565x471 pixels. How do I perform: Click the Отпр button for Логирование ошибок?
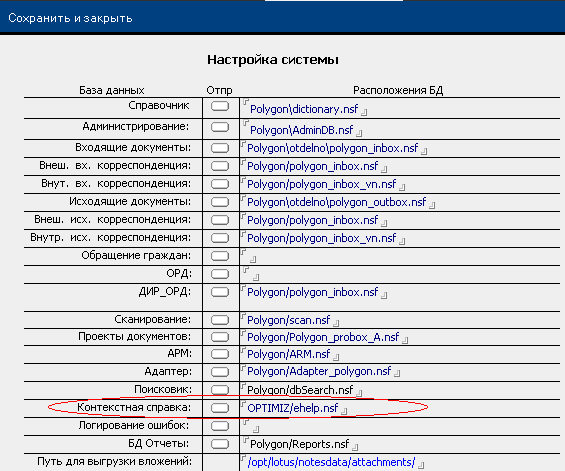(220, 426)
